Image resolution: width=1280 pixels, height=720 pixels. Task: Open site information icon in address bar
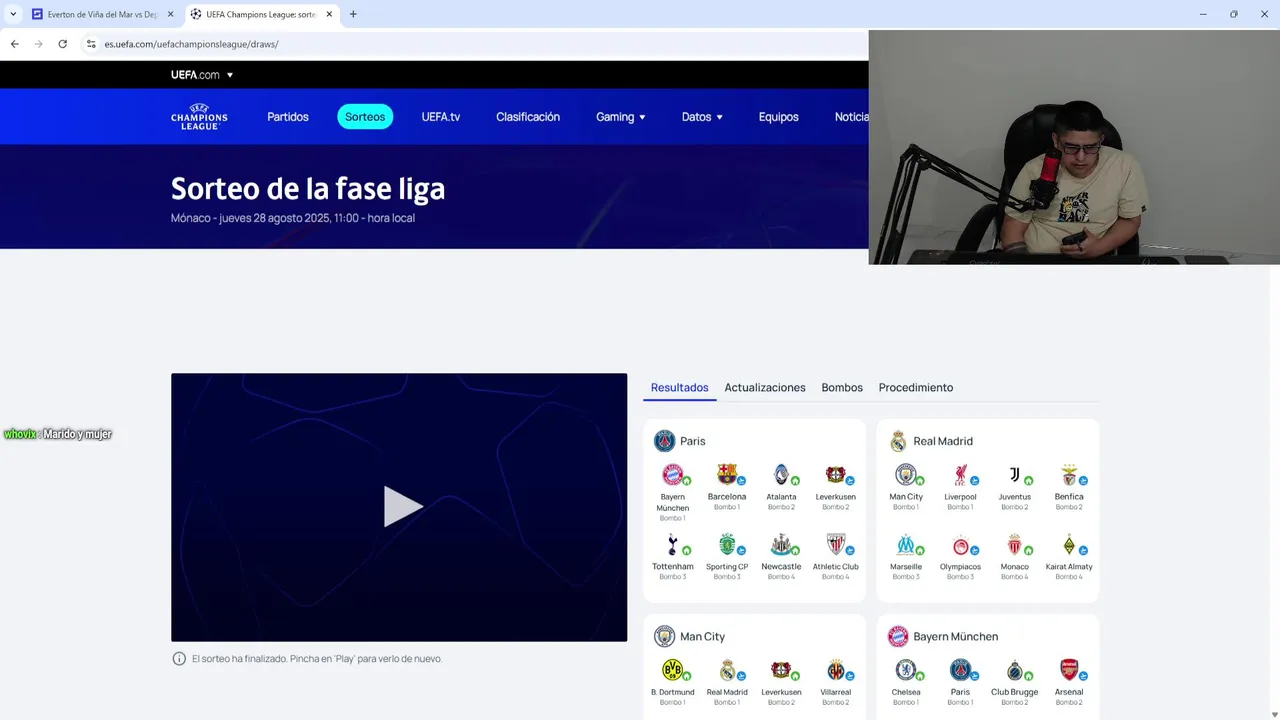click(x=90, y=44)
